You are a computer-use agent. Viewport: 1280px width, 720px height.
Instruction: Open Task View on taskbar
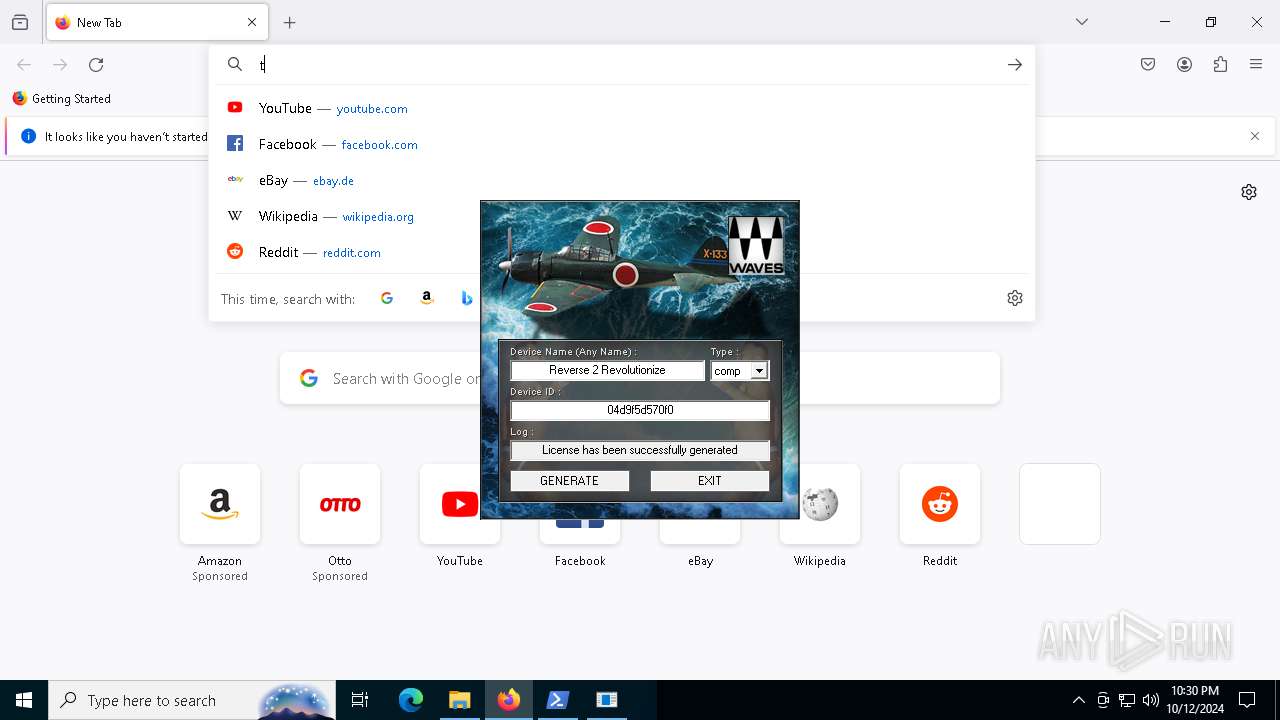pyautogui.click(x=360, y=700)
